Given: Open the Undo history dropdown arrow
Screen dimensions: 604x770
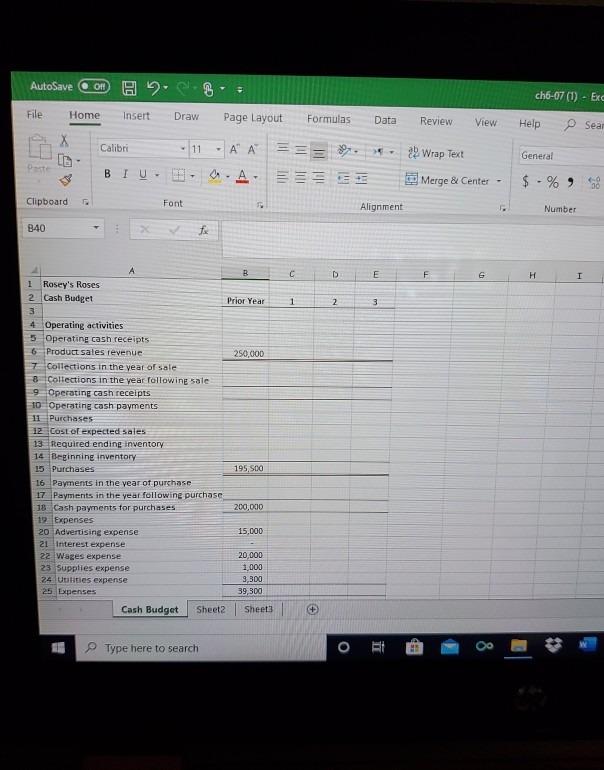Looking at the screenshot, I should (166, 88).
